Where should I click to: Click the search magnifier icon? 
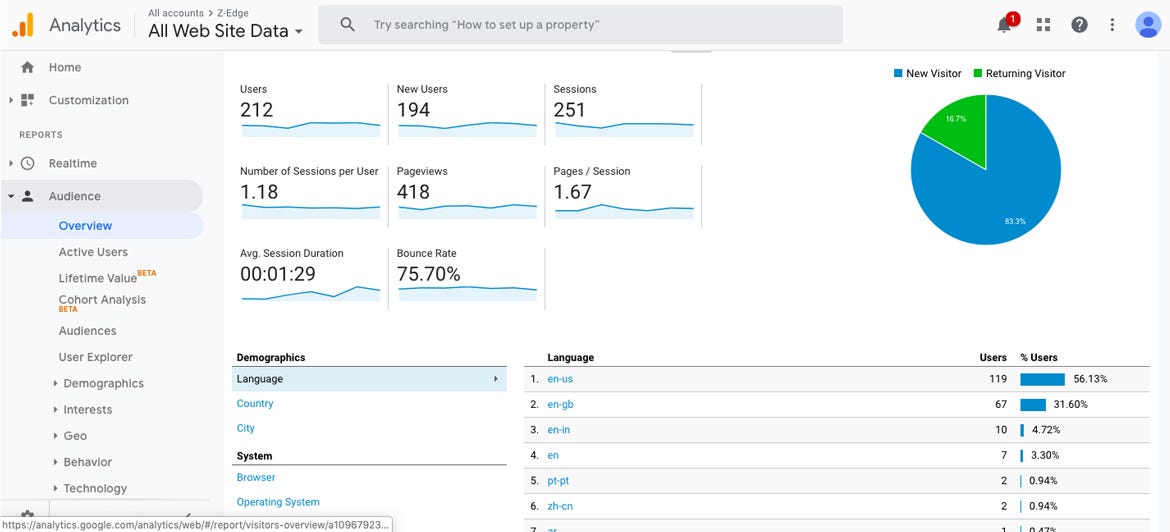347,25
